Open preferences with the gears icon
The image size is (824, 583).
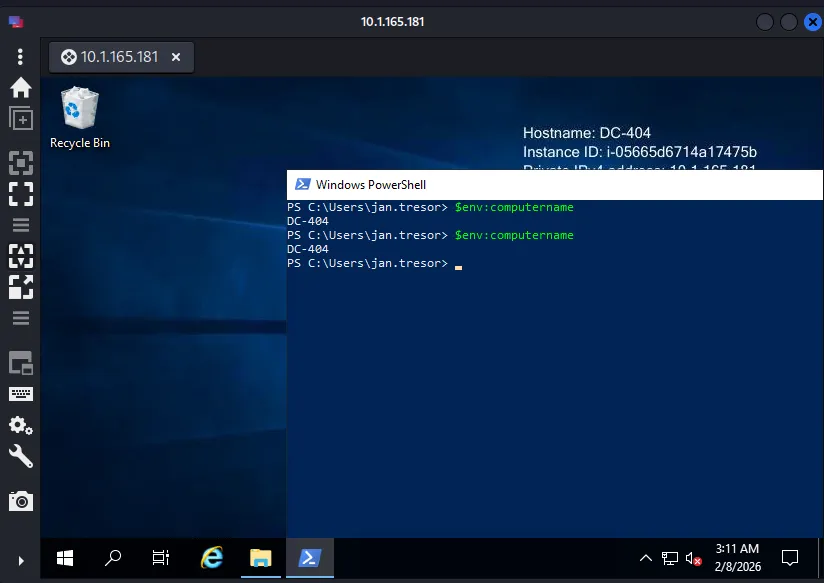pos(20,425)
